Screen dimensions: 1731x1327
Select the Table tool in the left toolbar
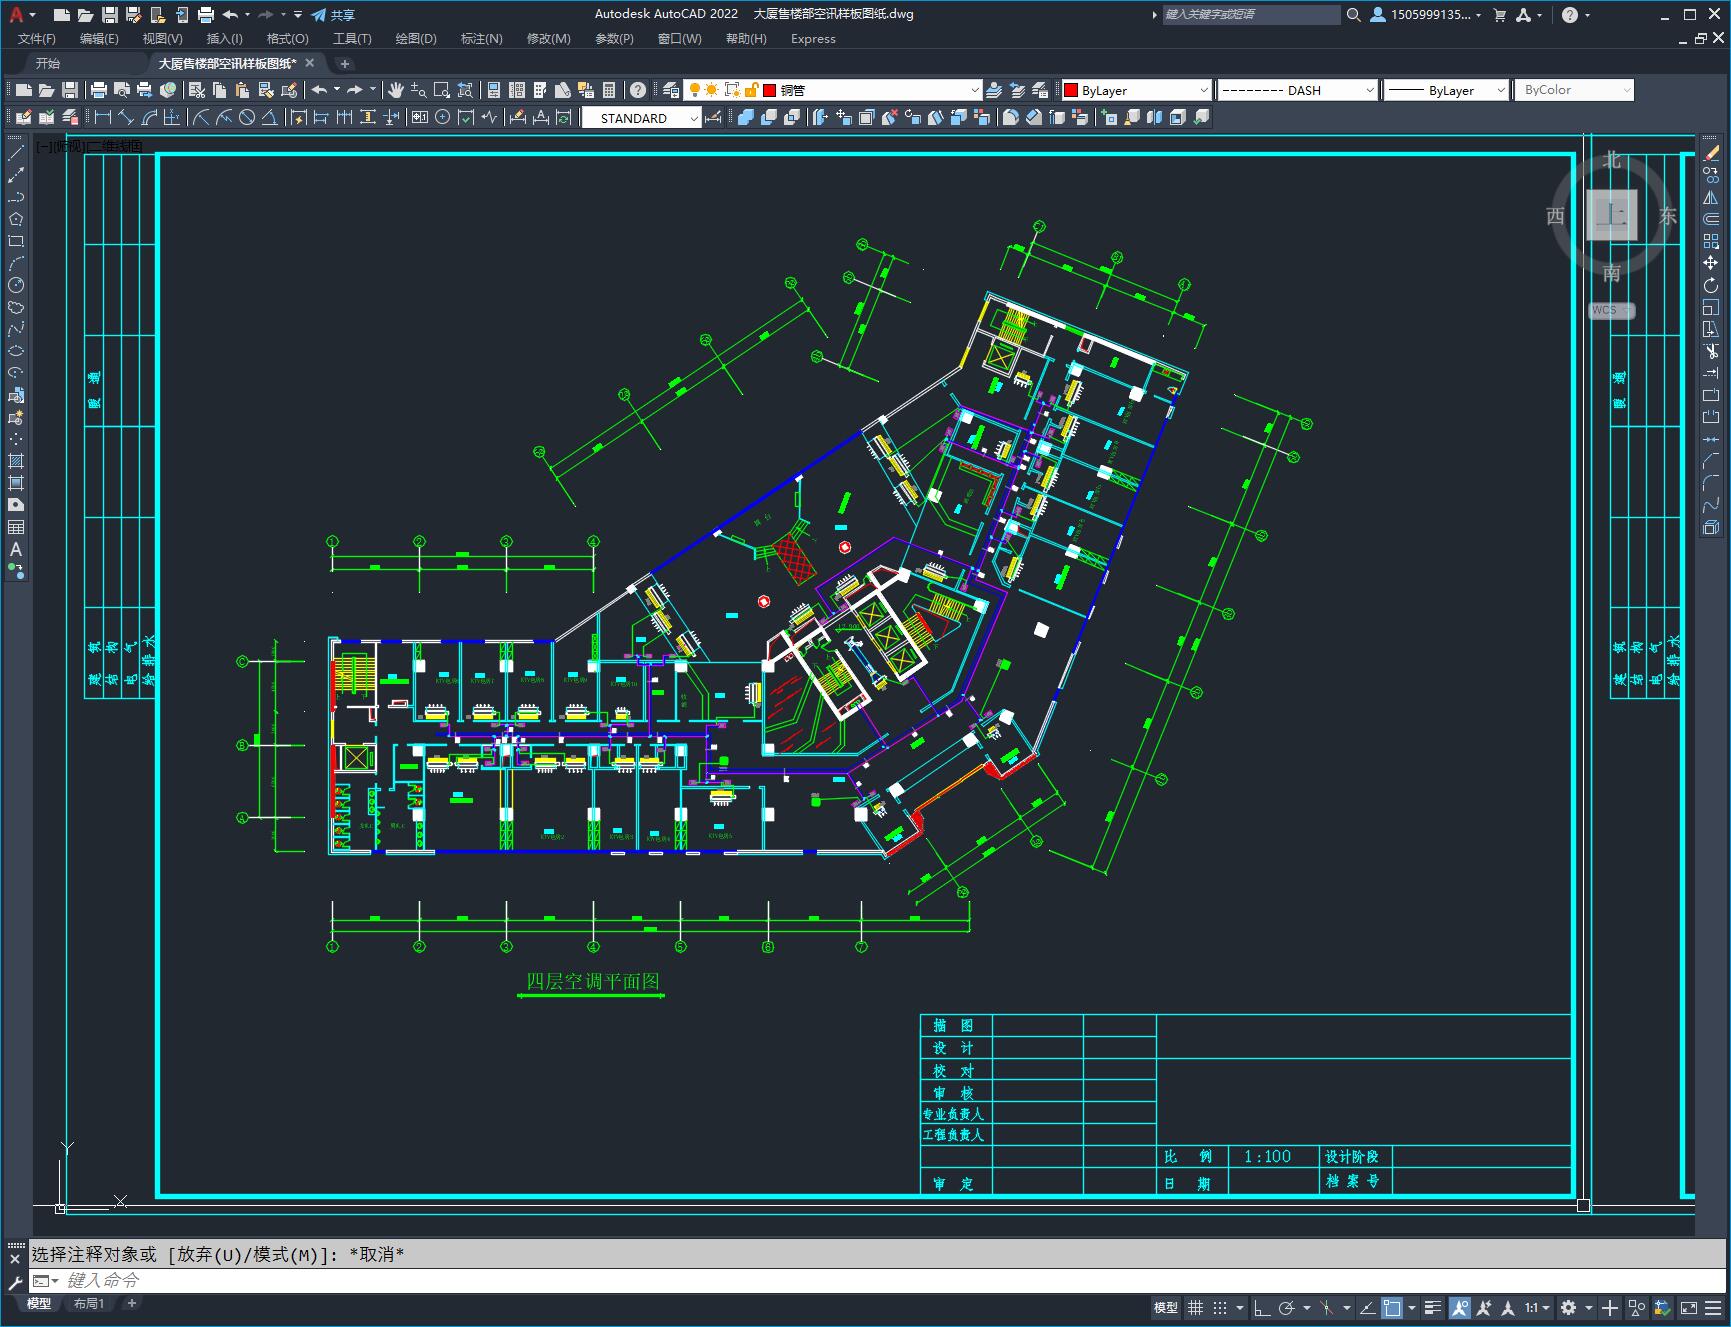(15, 527)
